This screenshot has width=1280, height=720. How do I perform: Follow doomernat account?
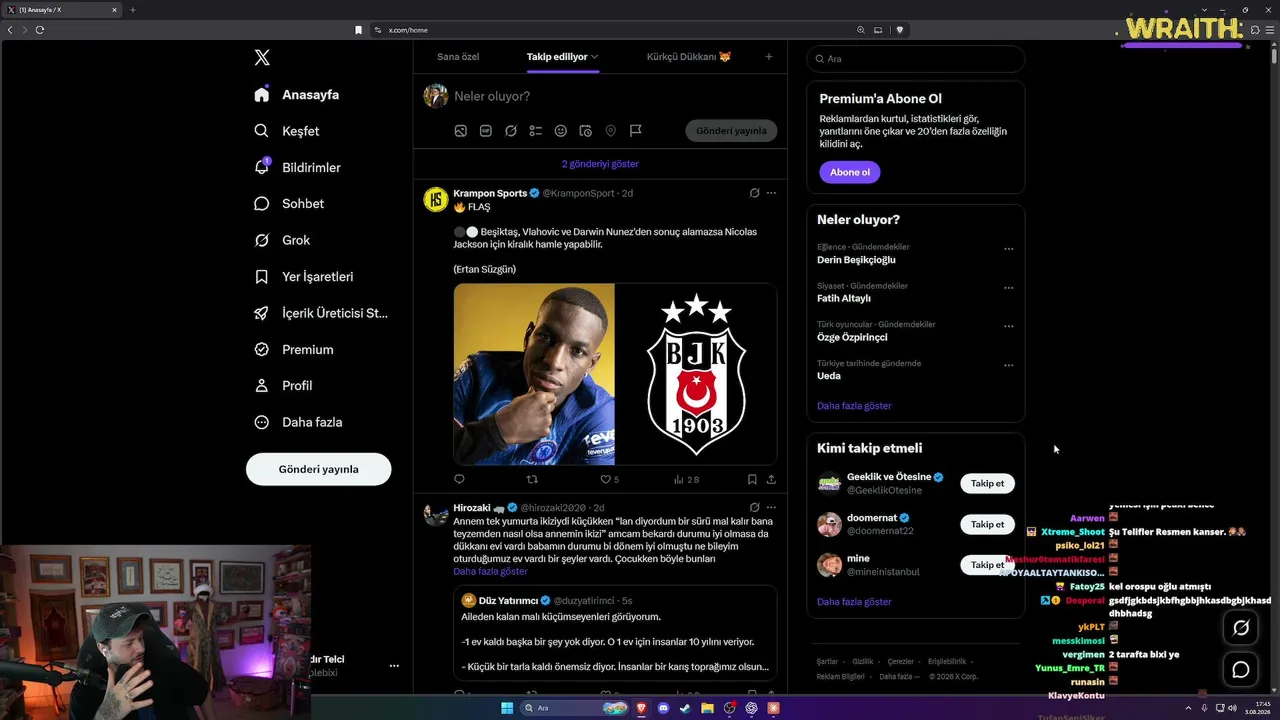coord(987,524)
